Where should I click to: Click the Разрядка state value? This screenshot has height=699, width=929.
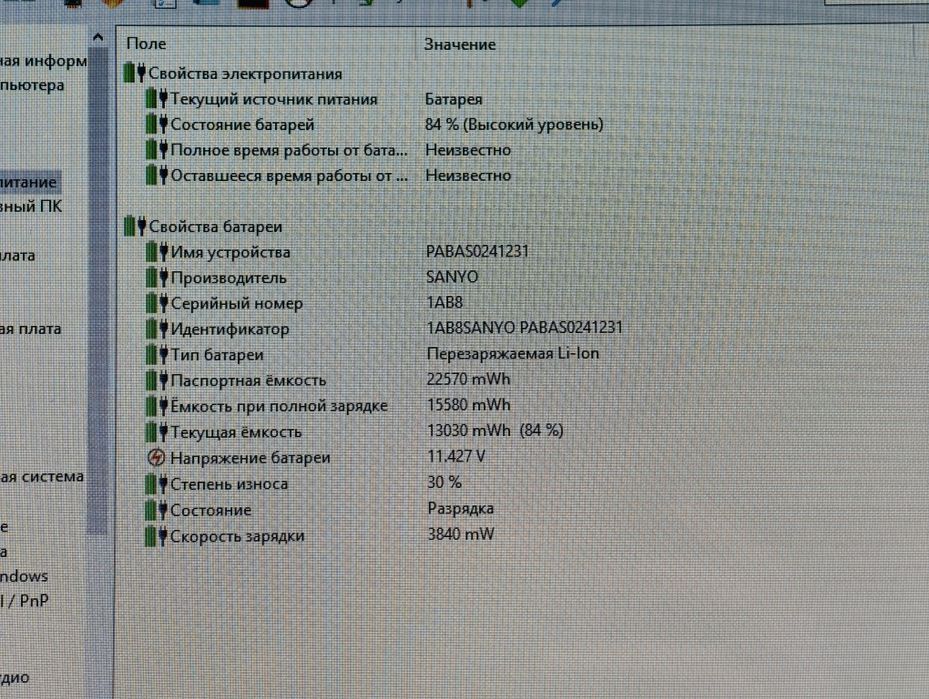[460, 508]
